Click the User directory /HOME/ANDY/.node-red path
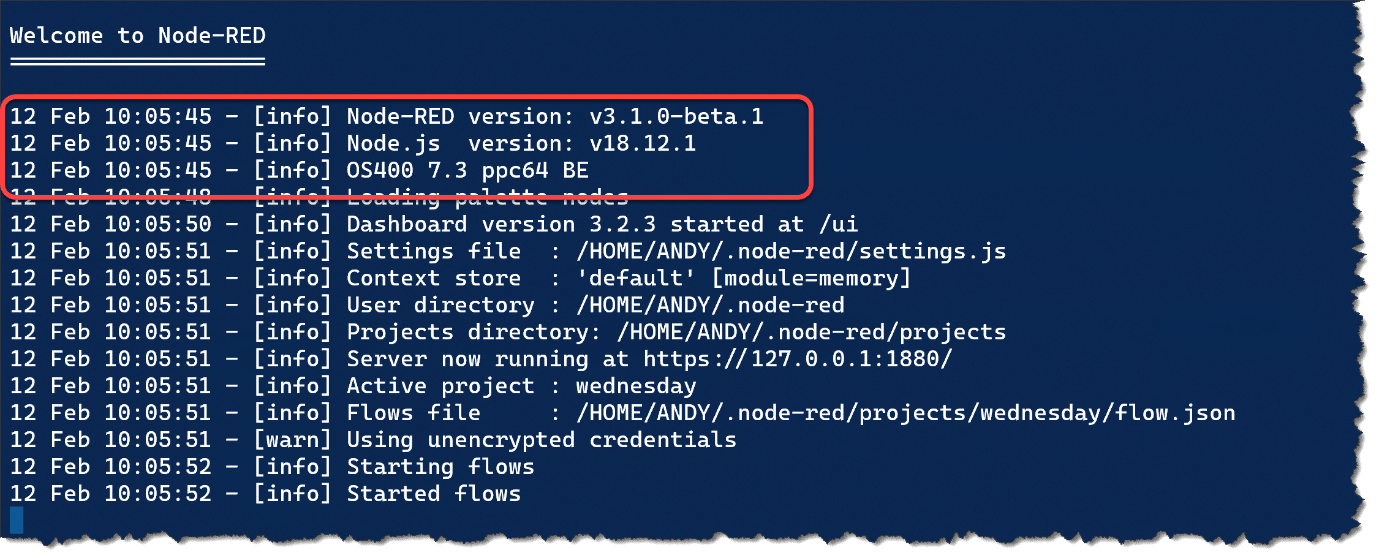 click(710, 305)
